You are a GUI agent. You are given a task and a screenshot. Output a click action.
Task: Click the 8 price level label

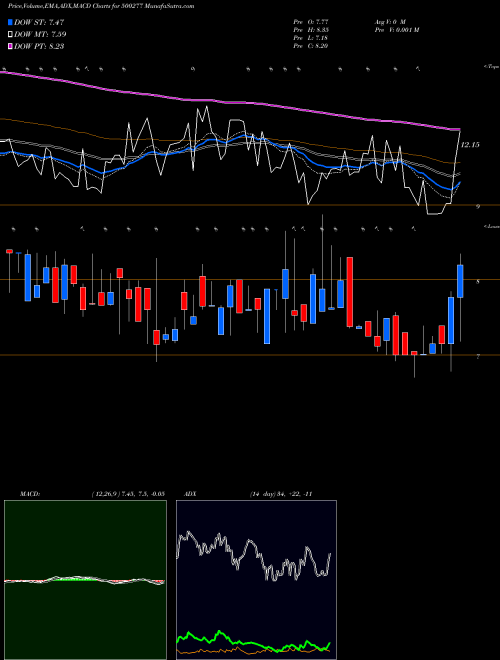[x=478, y=282]
